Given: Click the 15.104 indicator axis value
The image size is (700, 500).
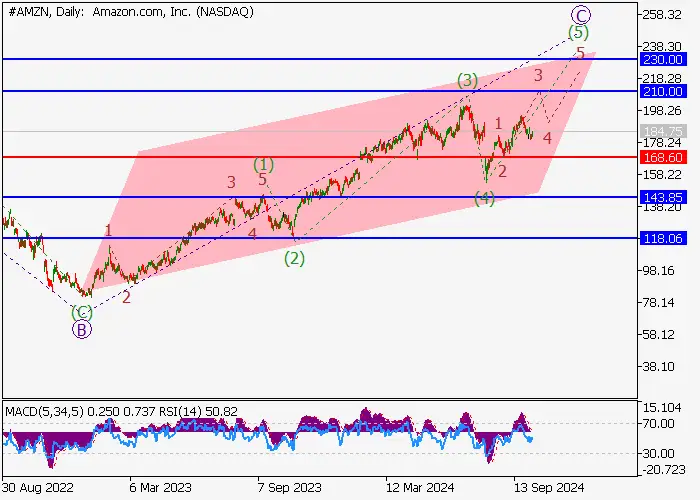Looking at the screenshot, I should click(x=662, y=408).
